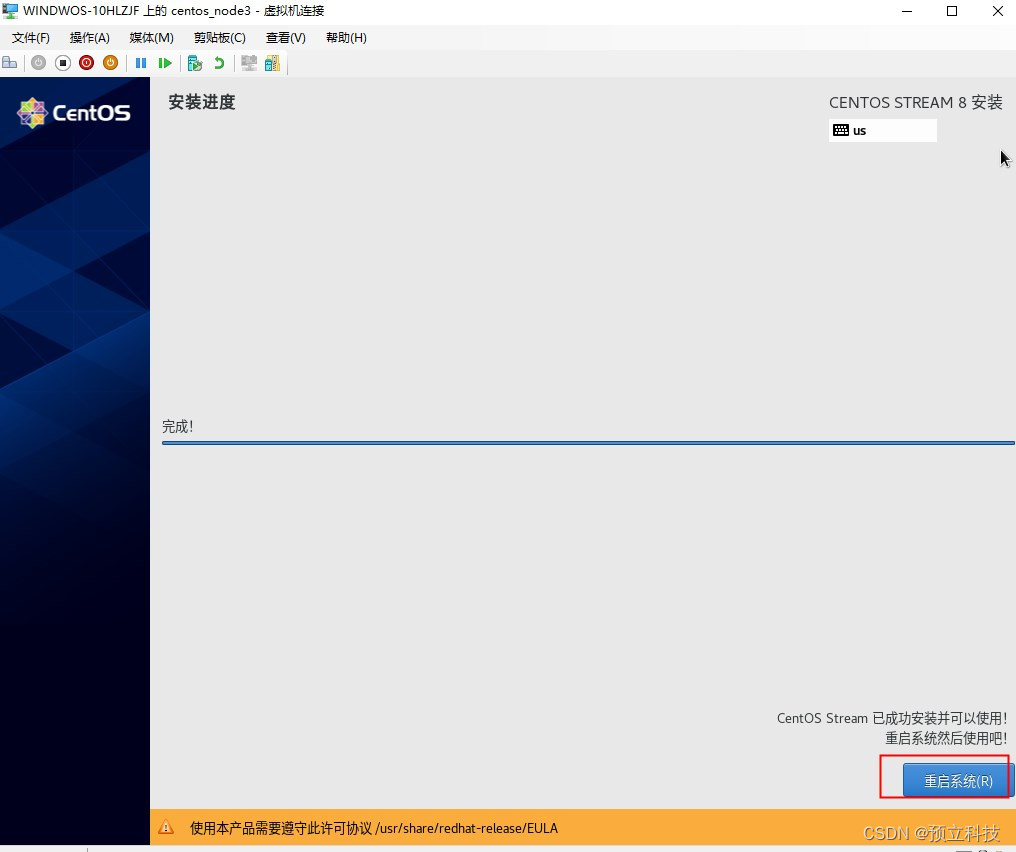Click the '重启系统然后使用吧!' message

pyautogui.click(x=946, y=738)
